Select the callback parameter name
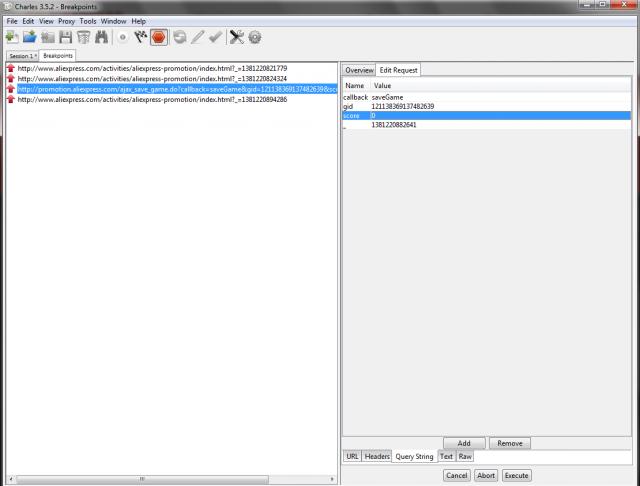 [x=356, y=97]
